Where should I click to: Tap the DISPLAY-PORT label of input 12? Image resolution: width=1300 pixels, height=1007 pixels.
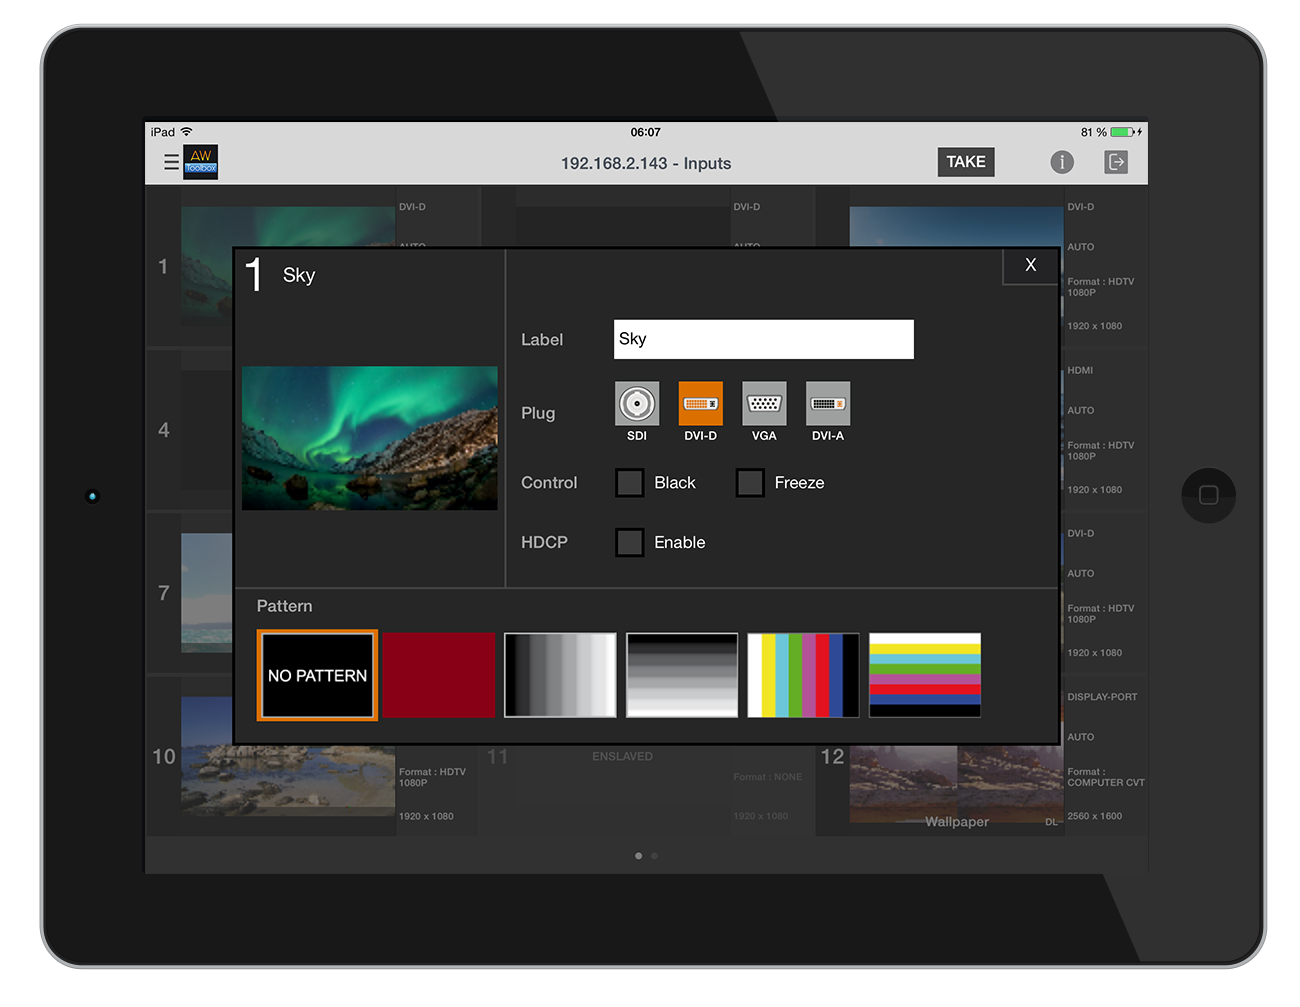tap(1102, 697)
